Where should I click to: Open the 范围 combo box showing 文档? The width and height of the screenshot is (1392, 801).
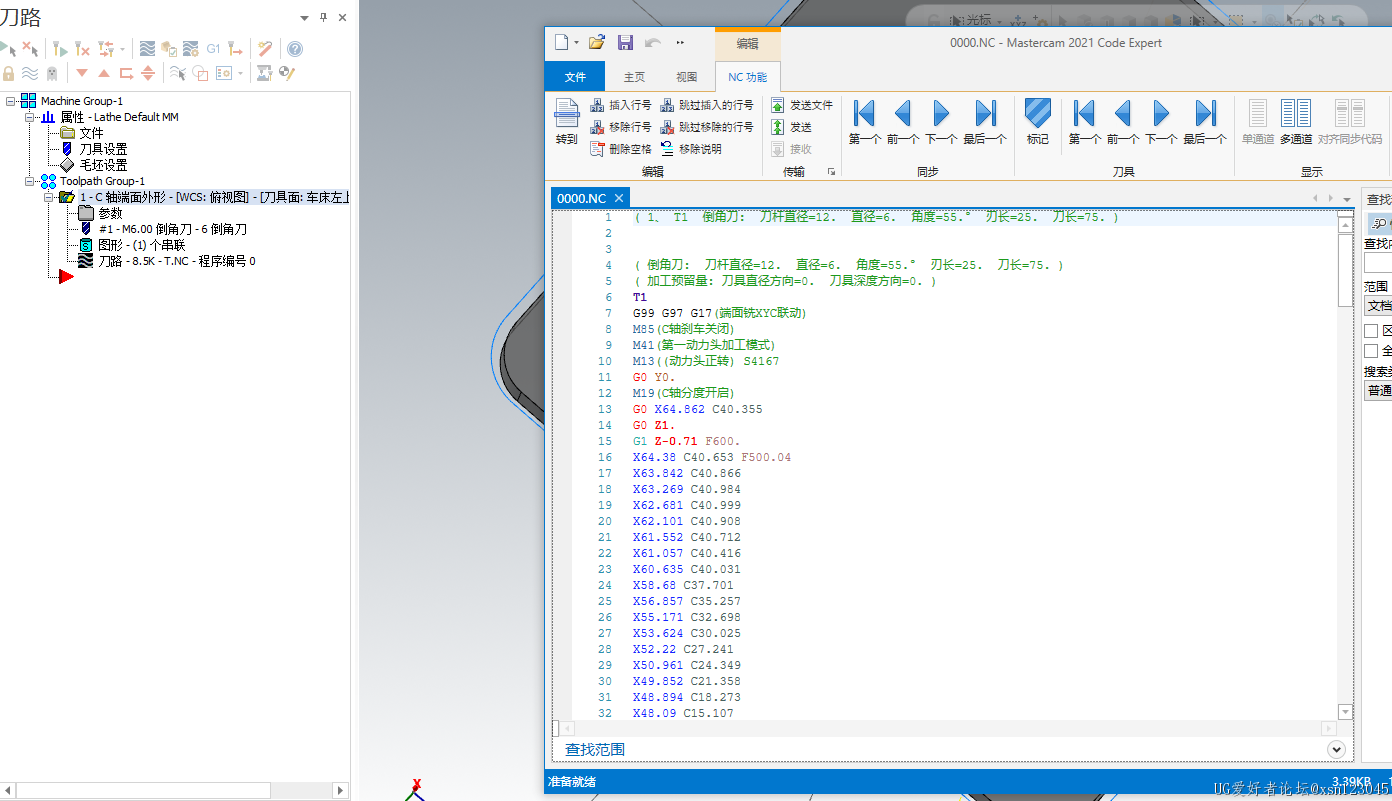1378,305
